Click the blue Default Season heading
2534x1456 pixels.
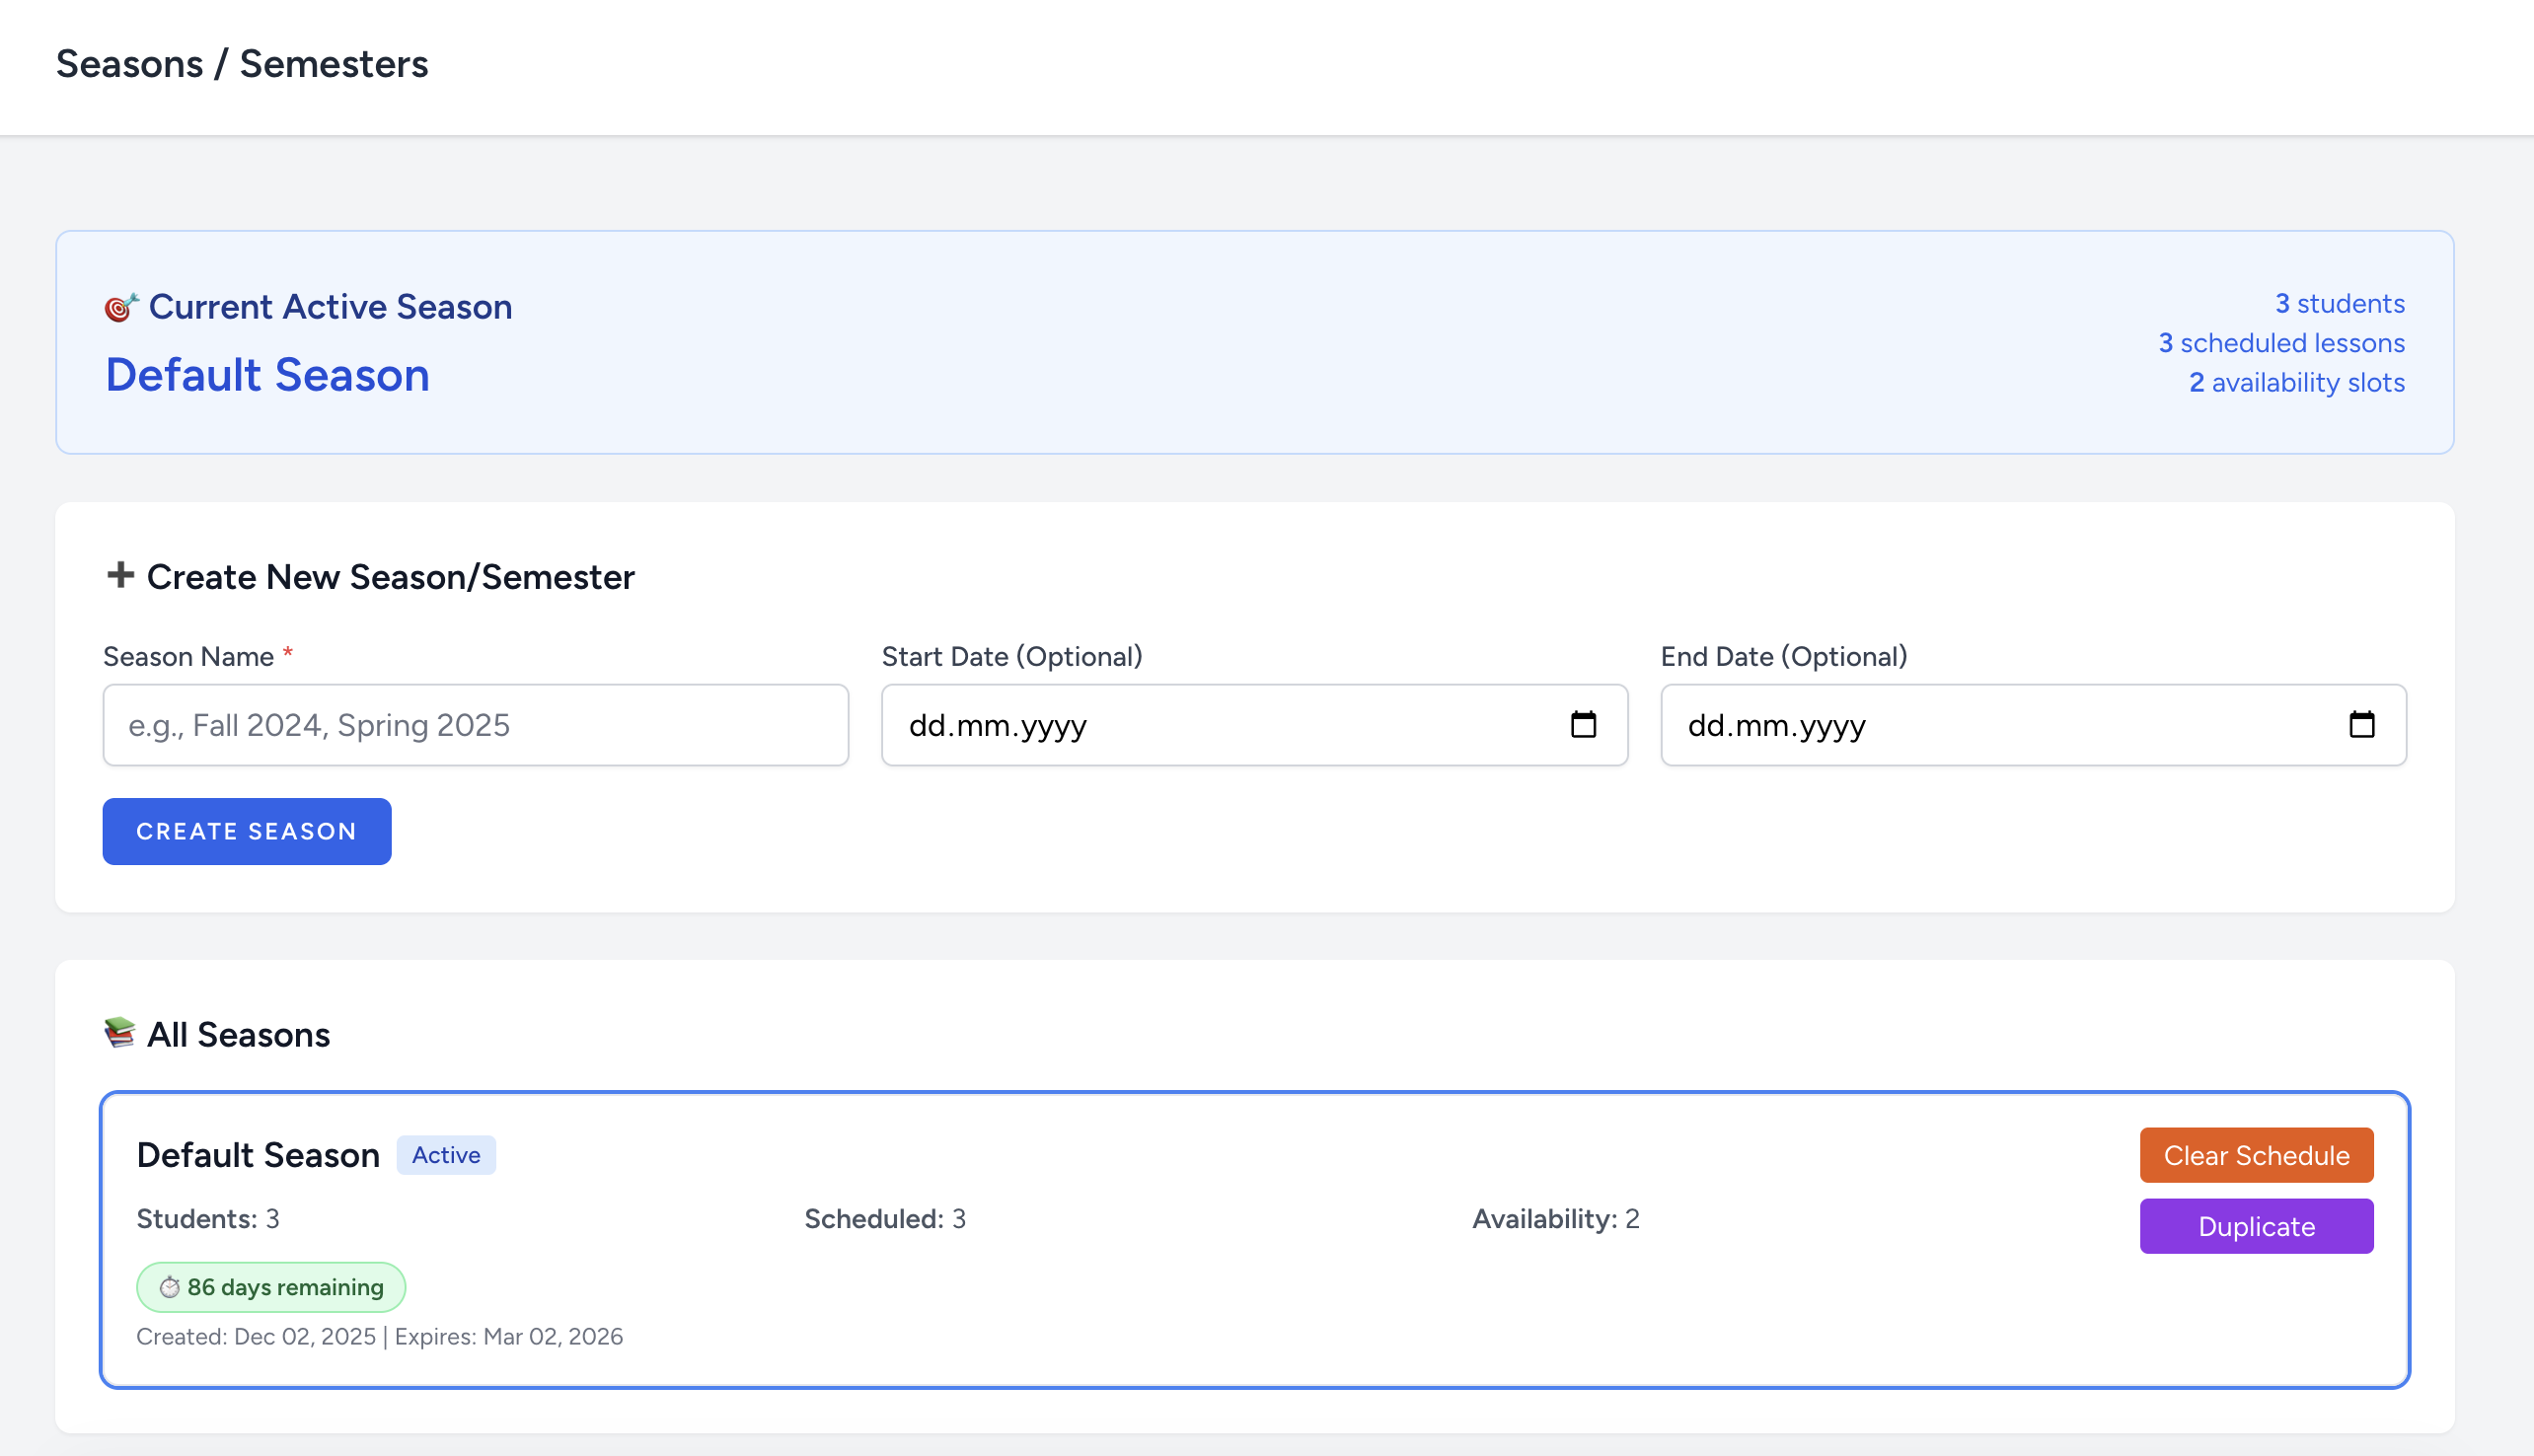coord(268,375)
